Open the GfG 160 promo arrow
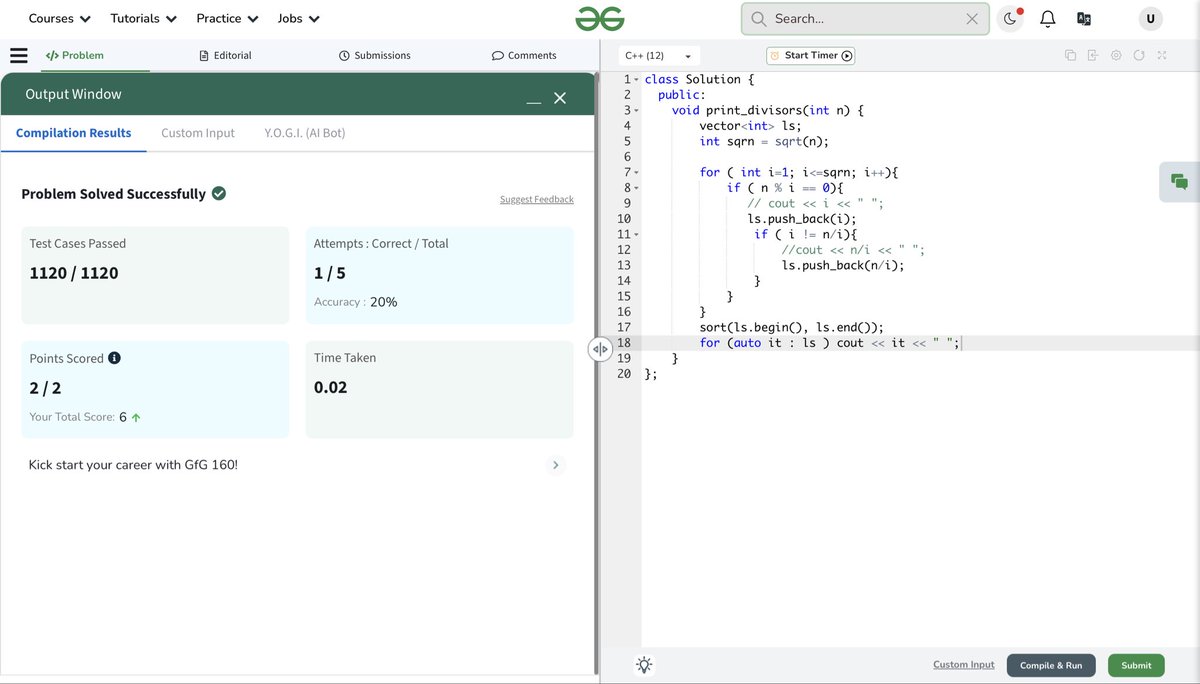Image resolution: width=1200 pixels, height=684 pixels. tap(556, 465)
